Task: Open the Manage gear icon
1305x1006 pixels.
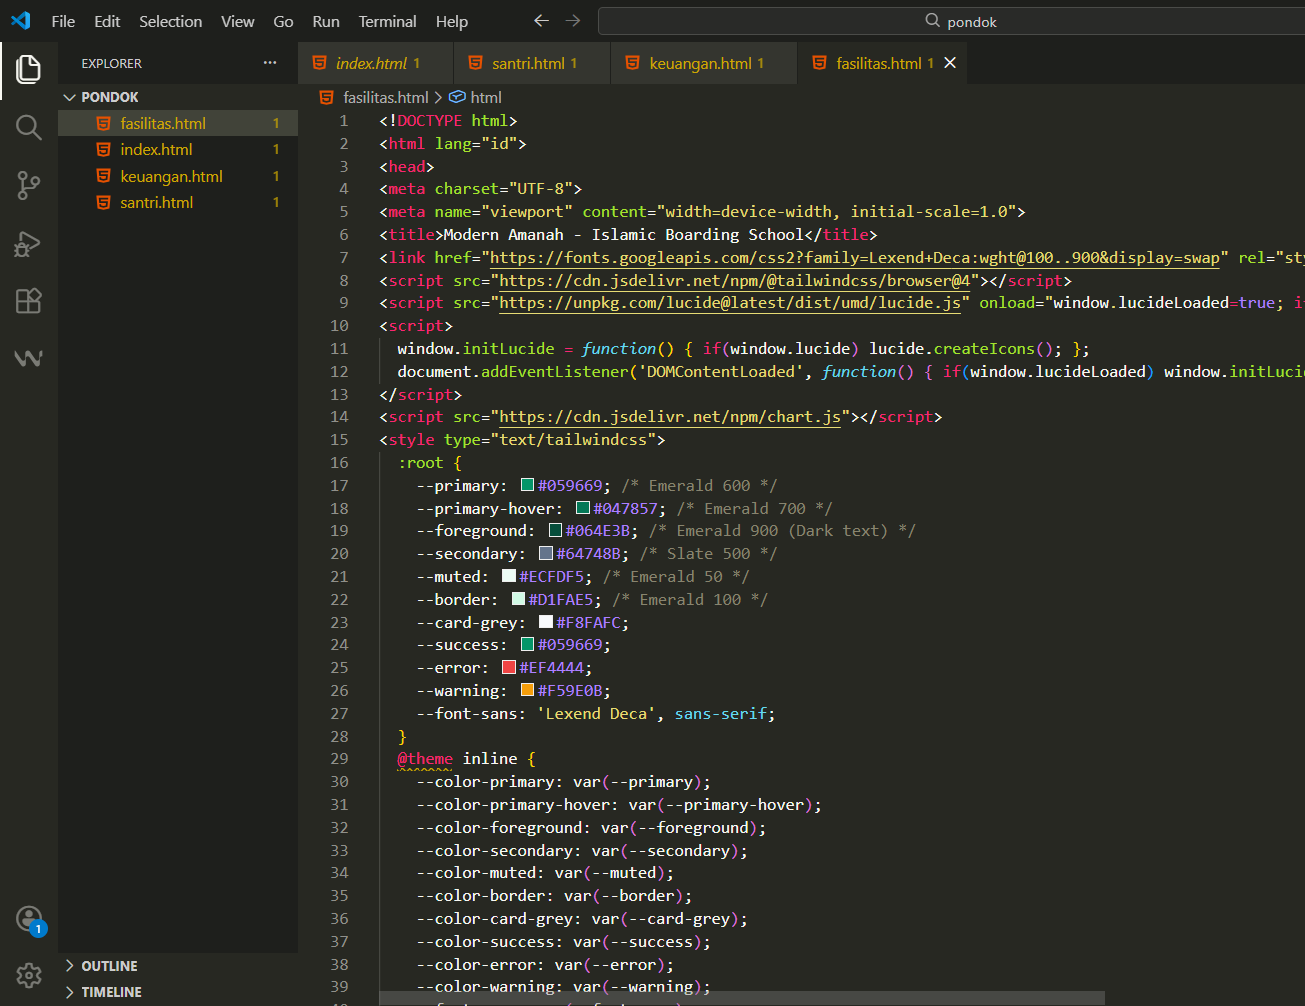Action: click(29, 974)
